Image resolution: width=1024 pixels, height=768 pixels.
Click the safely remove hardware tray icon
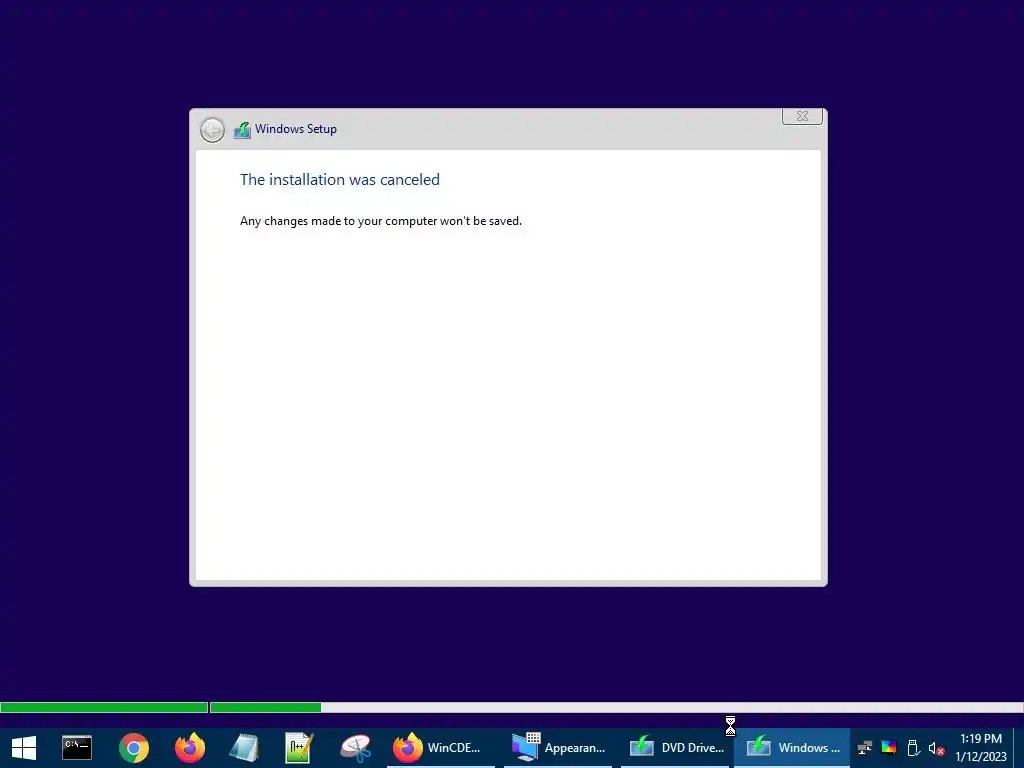(x=914, y=748)
